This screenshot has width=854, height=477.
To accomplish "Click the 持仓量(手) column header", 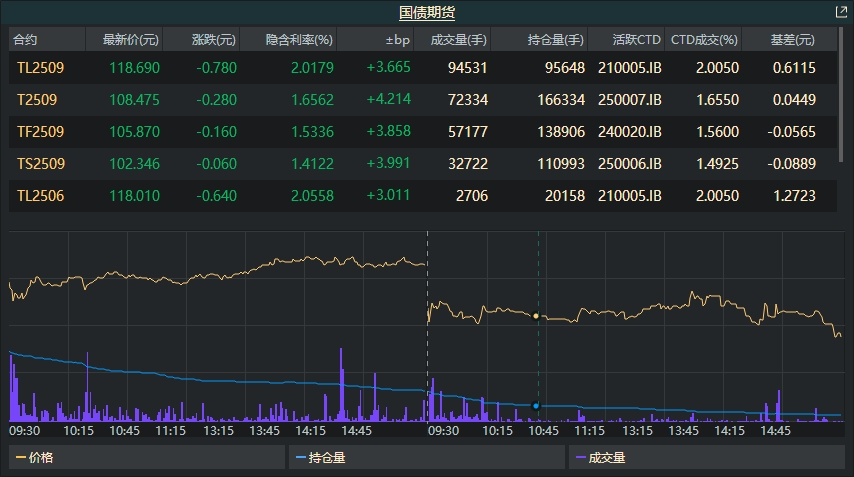I will pos(555,40).
